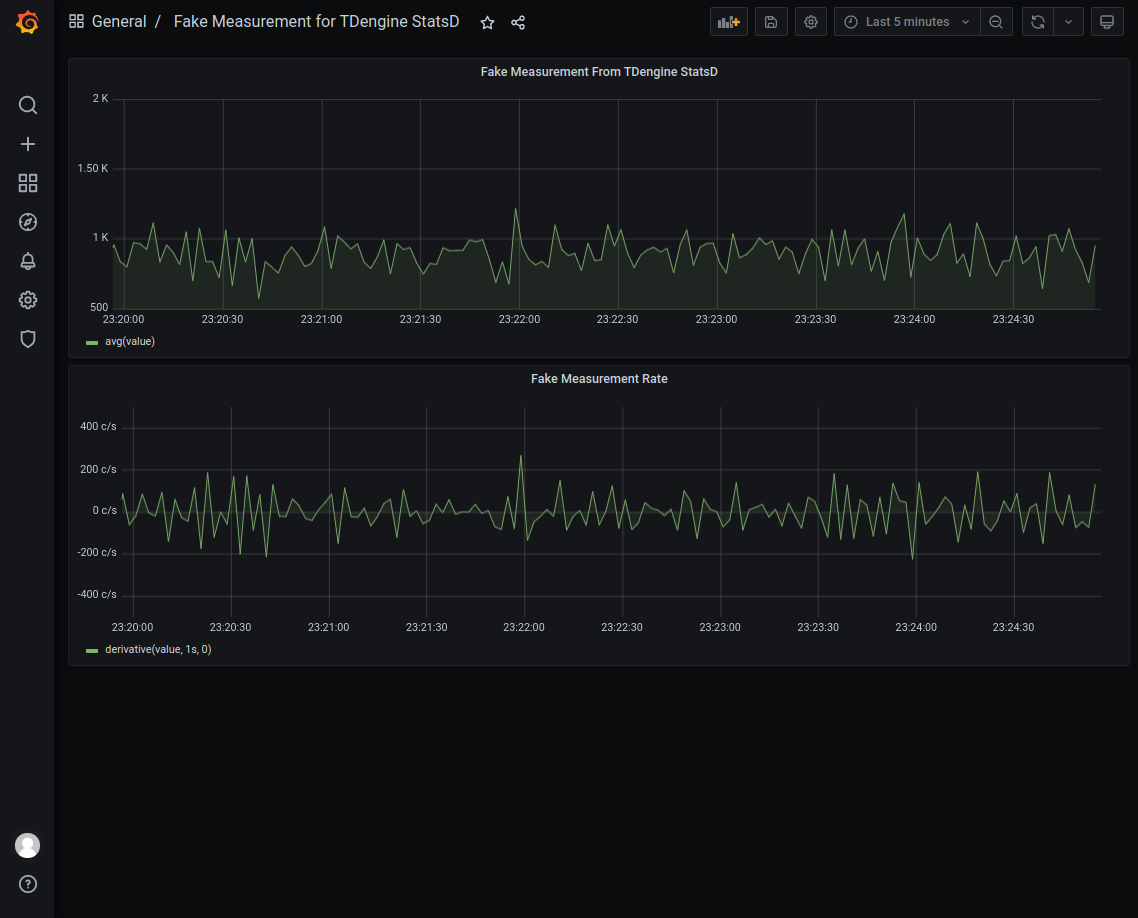Go to the General folder breadcrumb
The image size is (1138, 918).
119,21
